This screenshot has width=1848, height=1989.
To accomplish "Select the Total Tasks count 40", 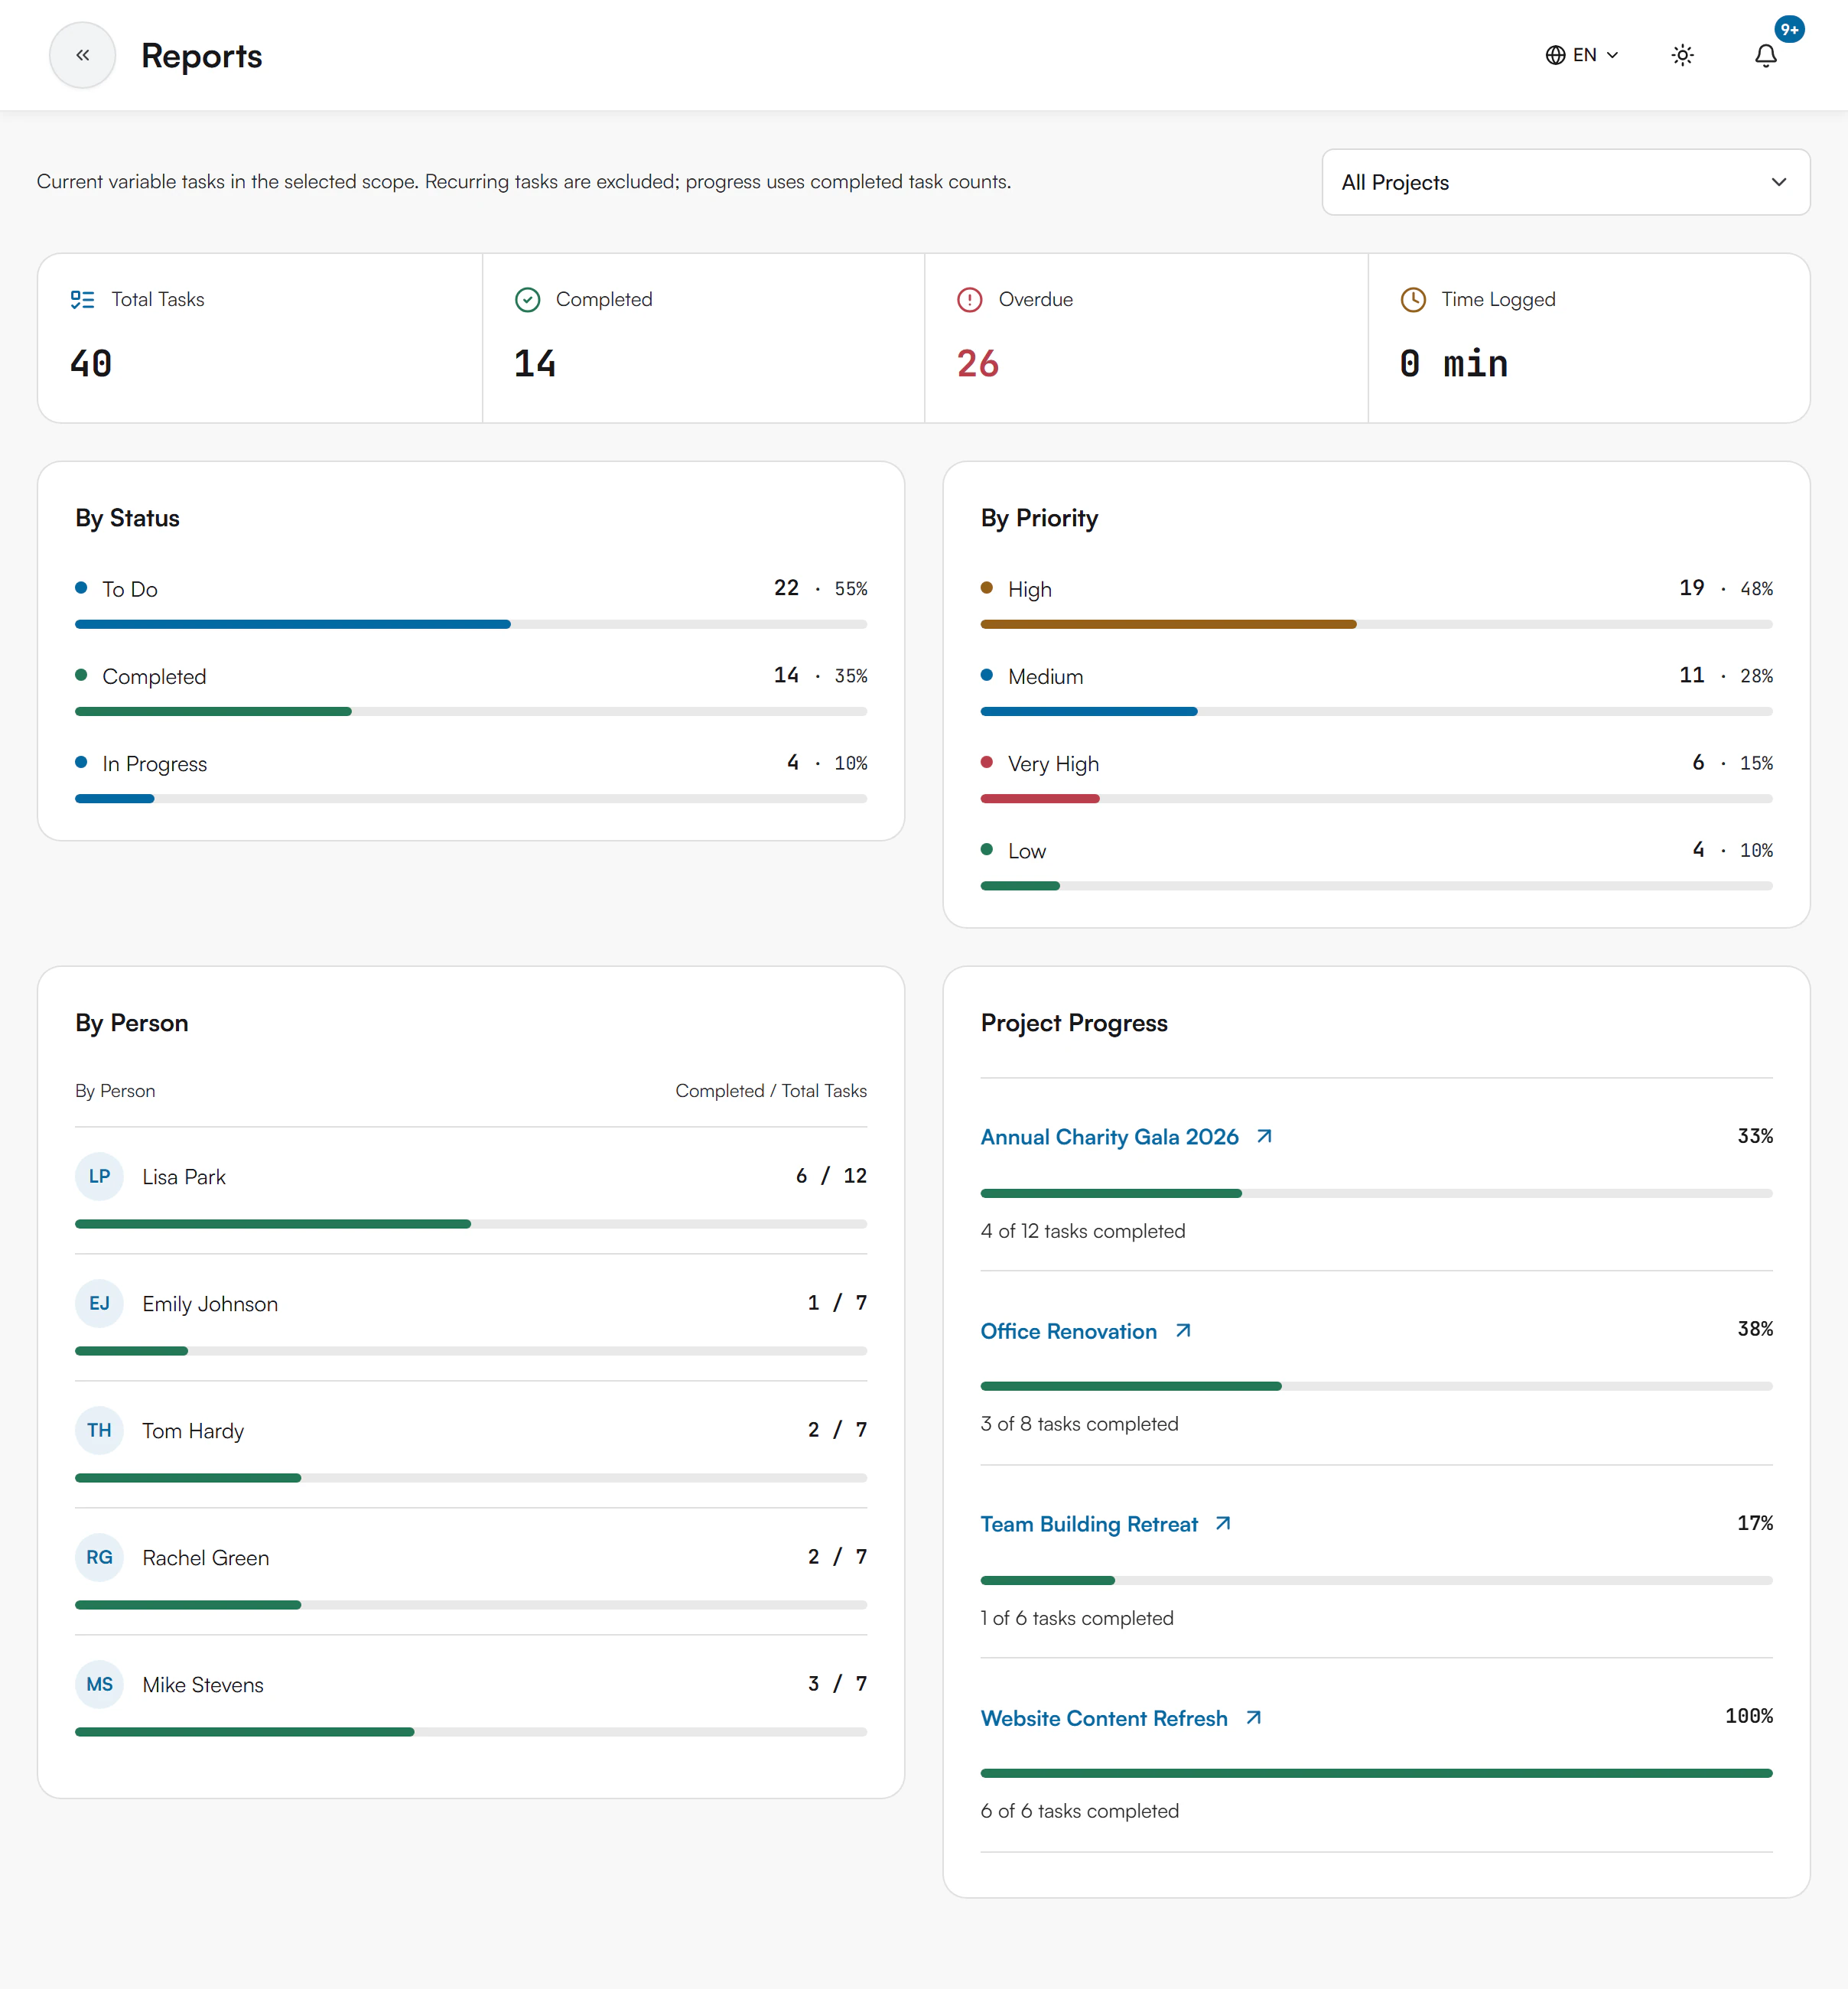I will [91, 363].
